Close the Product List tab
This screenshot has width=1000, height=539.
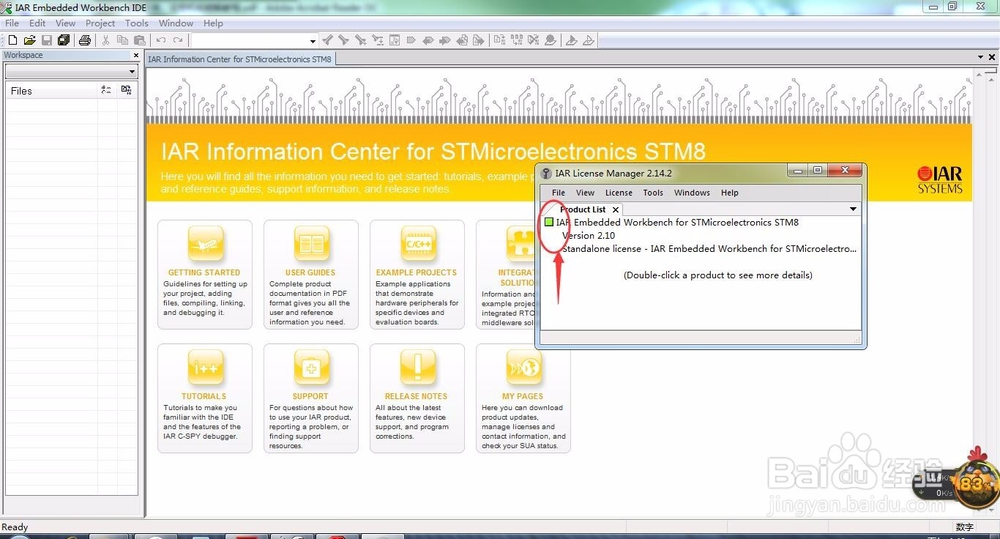click(x=615, y=209)
